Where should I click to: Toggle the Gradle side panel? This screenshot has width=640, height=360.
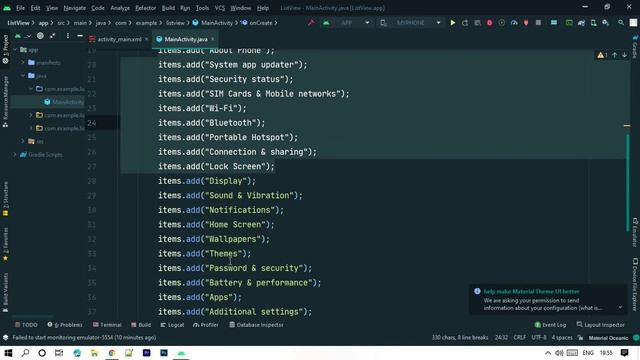point(635,47)
